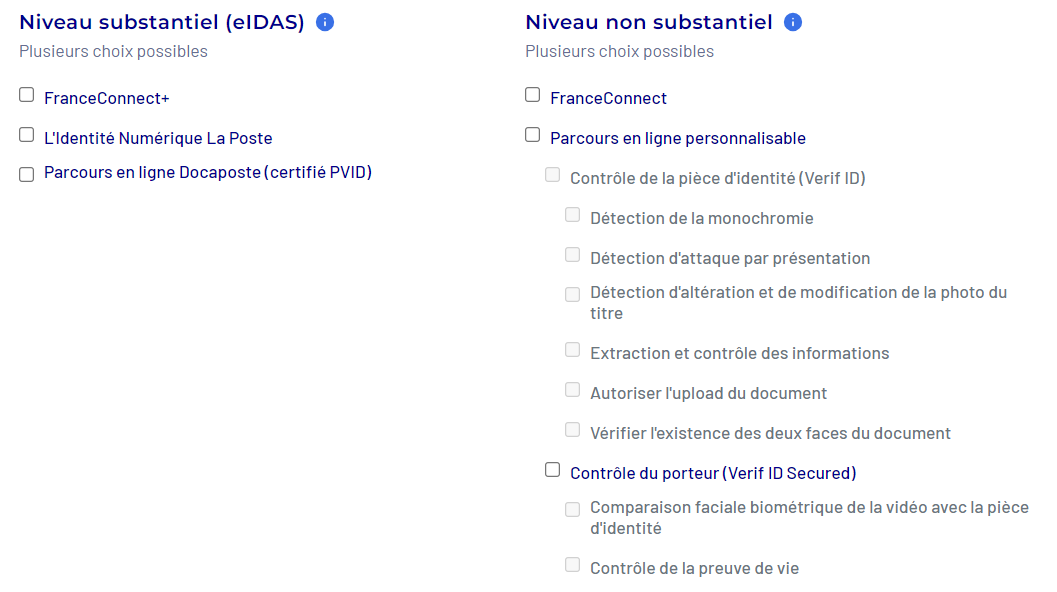1057x592 pixels.
Task: Check Parcours en ligne personnalisable
Action: pos(533,135)
